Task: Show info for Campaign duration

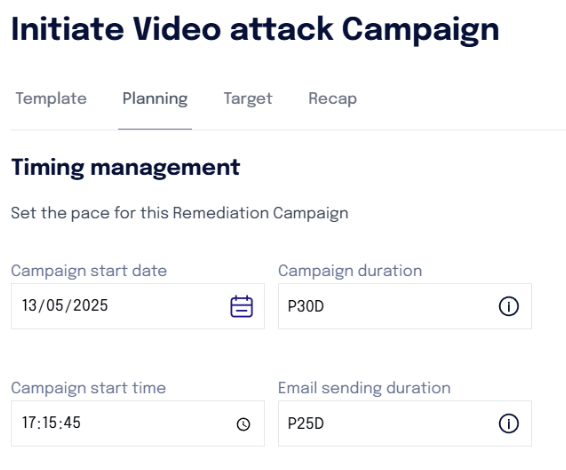Action: (509, 306)
